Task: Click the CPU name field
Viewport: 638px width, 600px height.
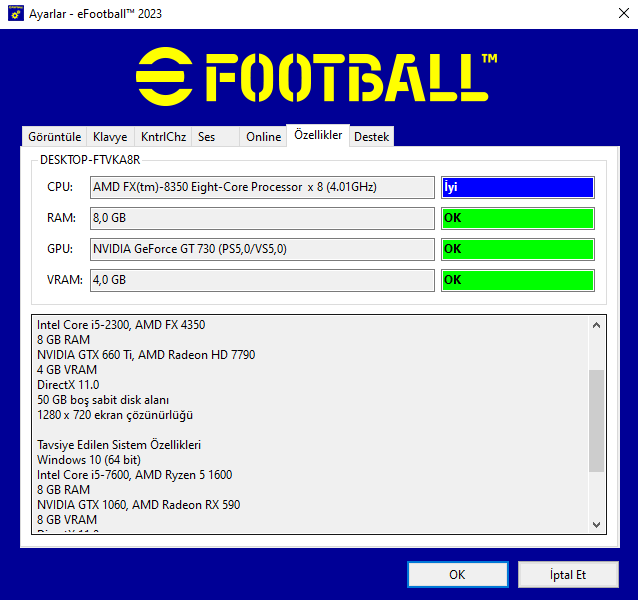Action: [262, 187]
